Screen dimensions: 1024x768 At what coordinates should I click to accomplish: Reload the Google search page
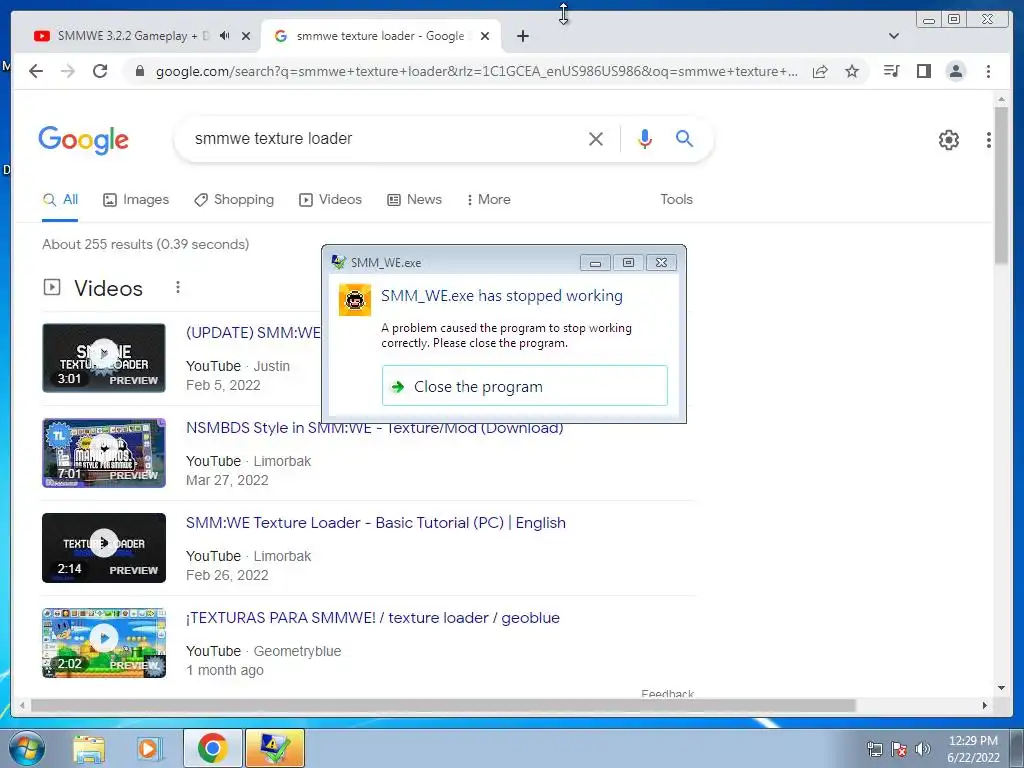[x=100, y=71]
